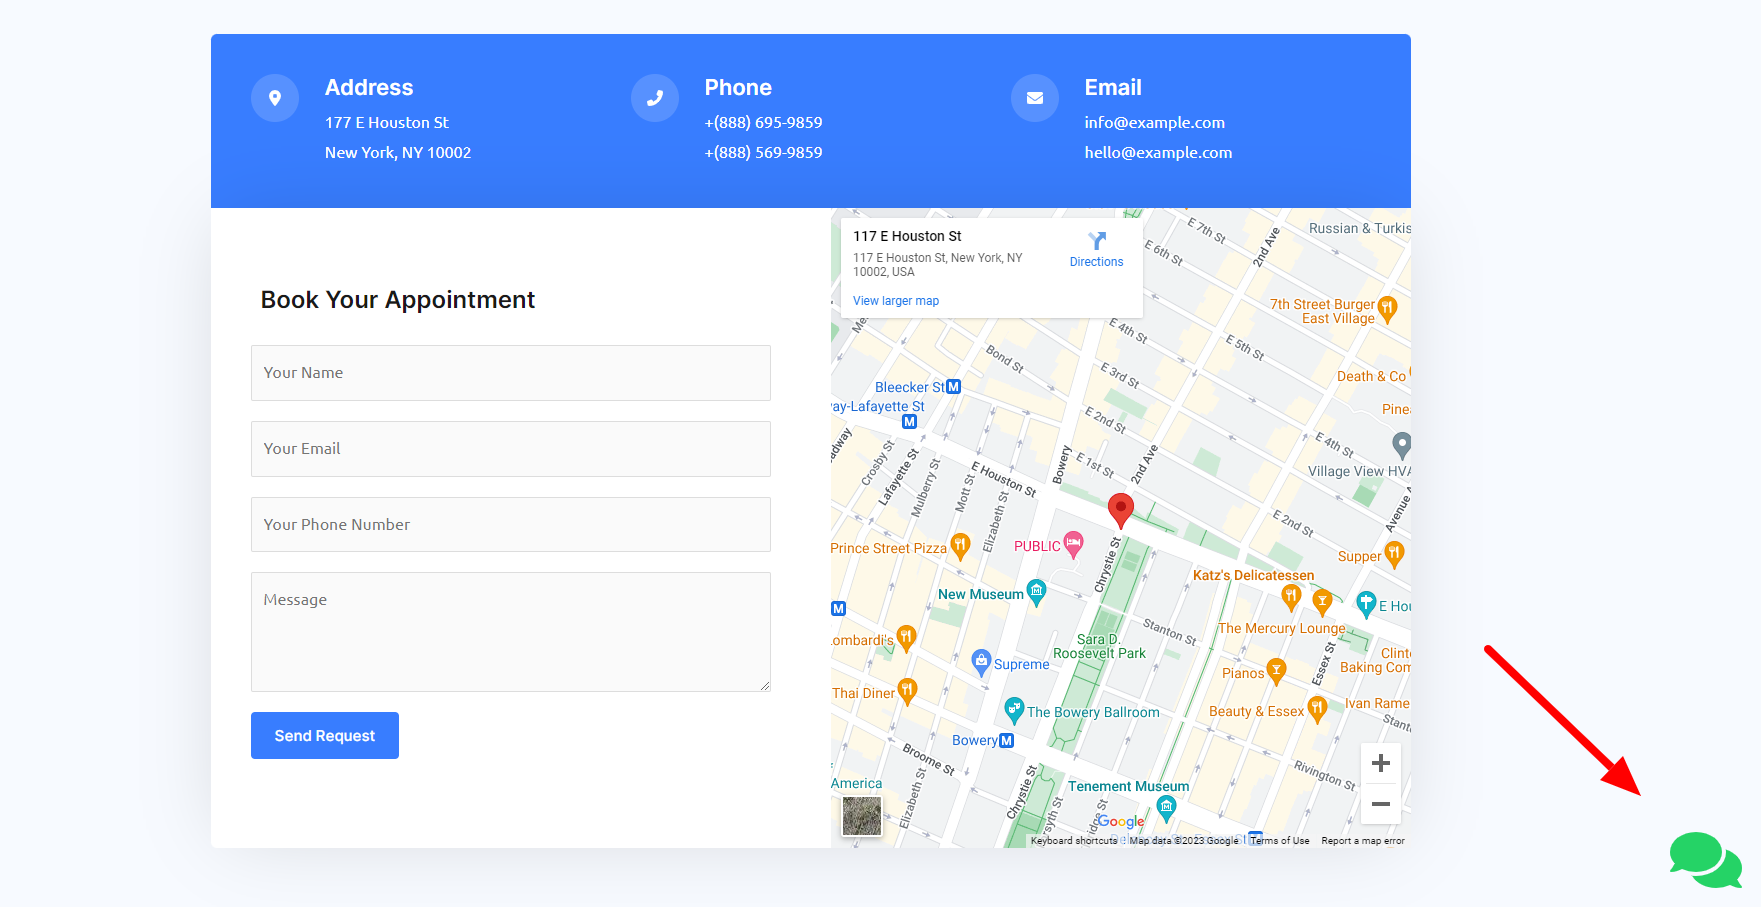Click phone number +(888) 569-9859
The width and height of the screenshot is (1761, 907).
click(764, 153)
